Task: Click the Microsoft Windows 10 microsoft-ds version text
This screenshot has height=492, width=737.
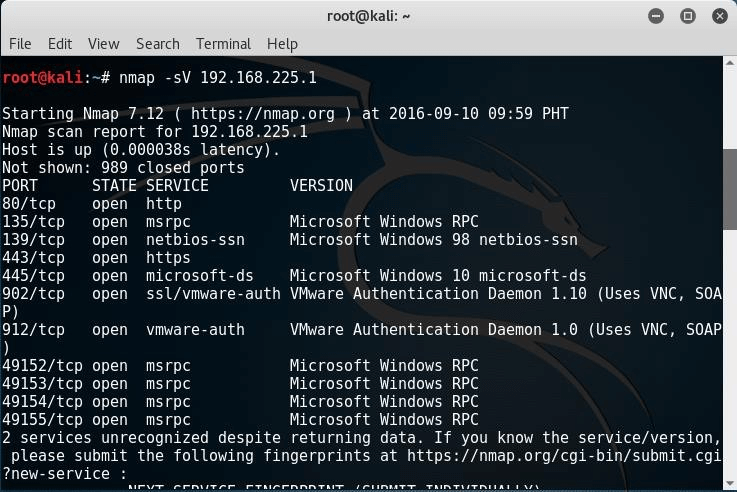Action: 438,276
